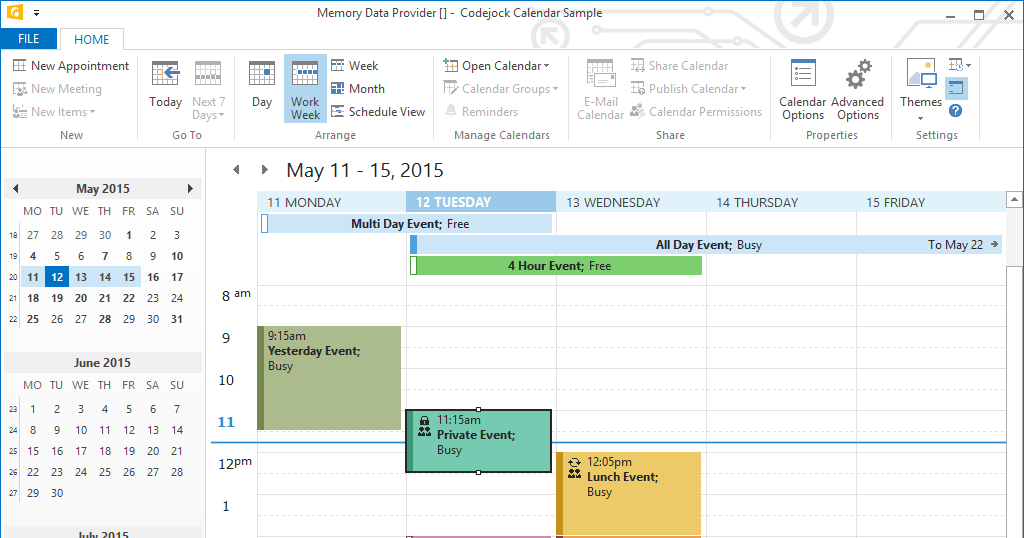Create a New Appointment
The height and width of the screenshot is (538, 1024).
[71, 66]
